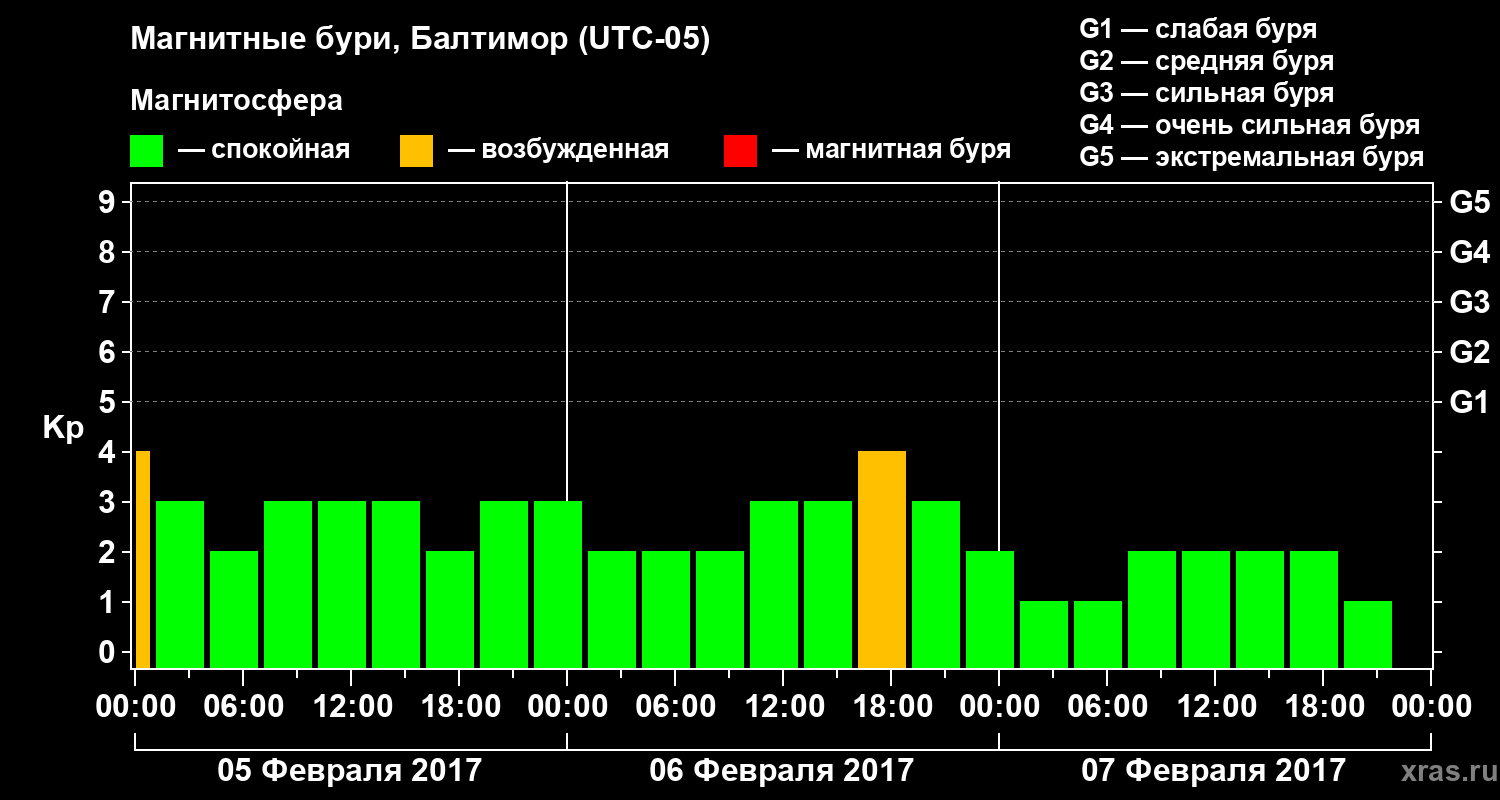Click the G4 label on the right axis
Screen dimensions: 1500x800
[1469, 252]
